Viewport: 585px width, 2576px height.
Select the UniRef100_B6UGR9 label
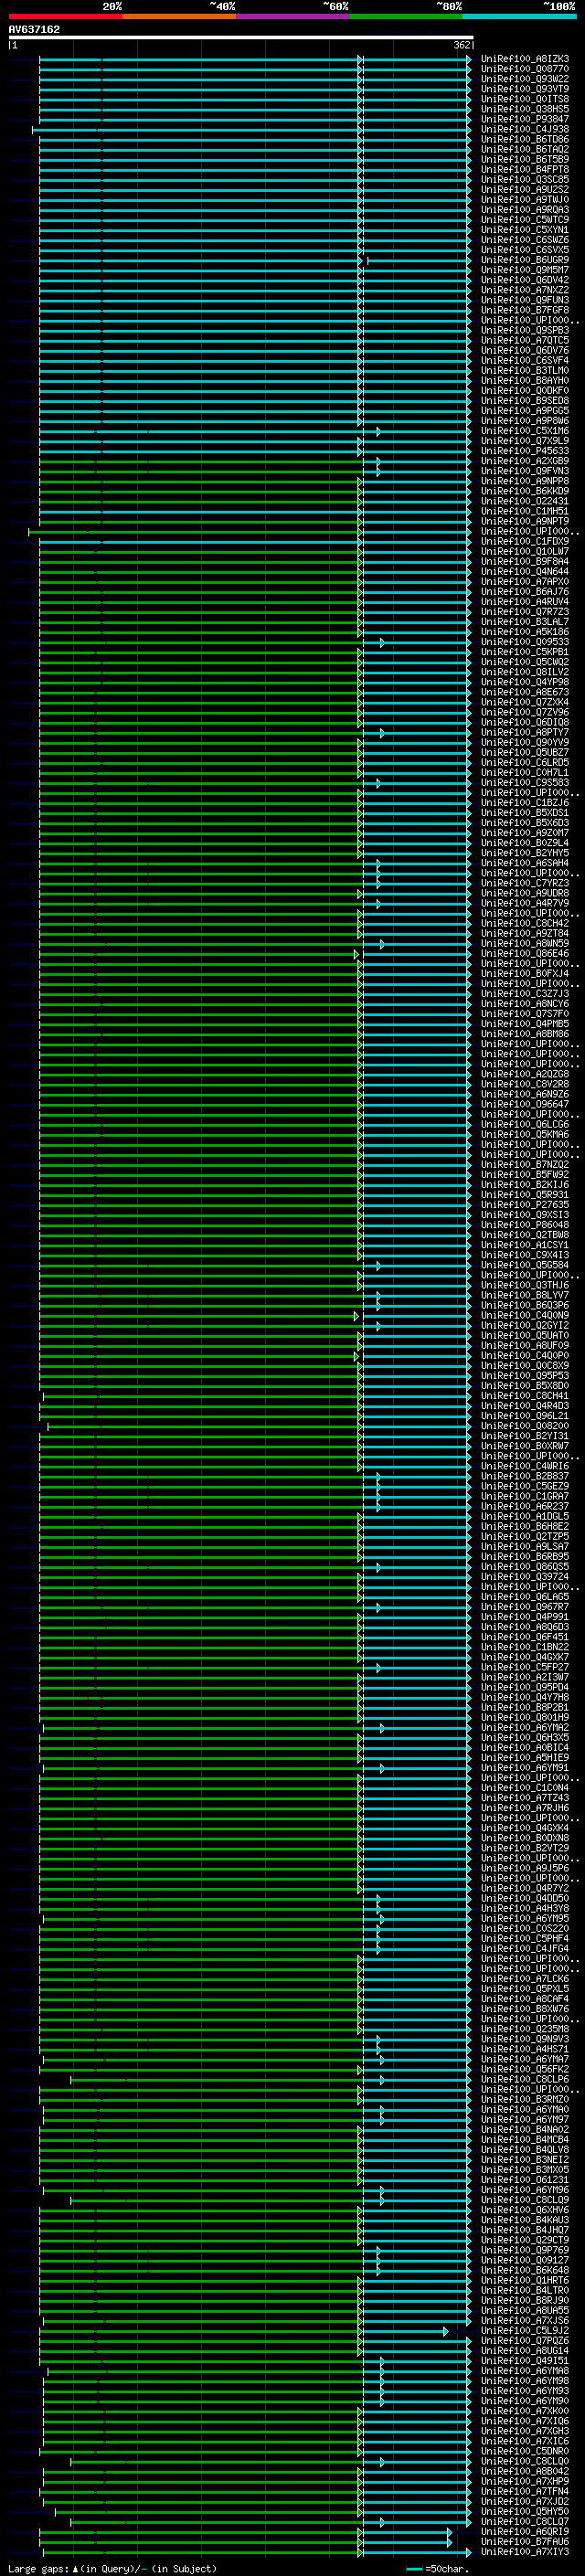525,260
